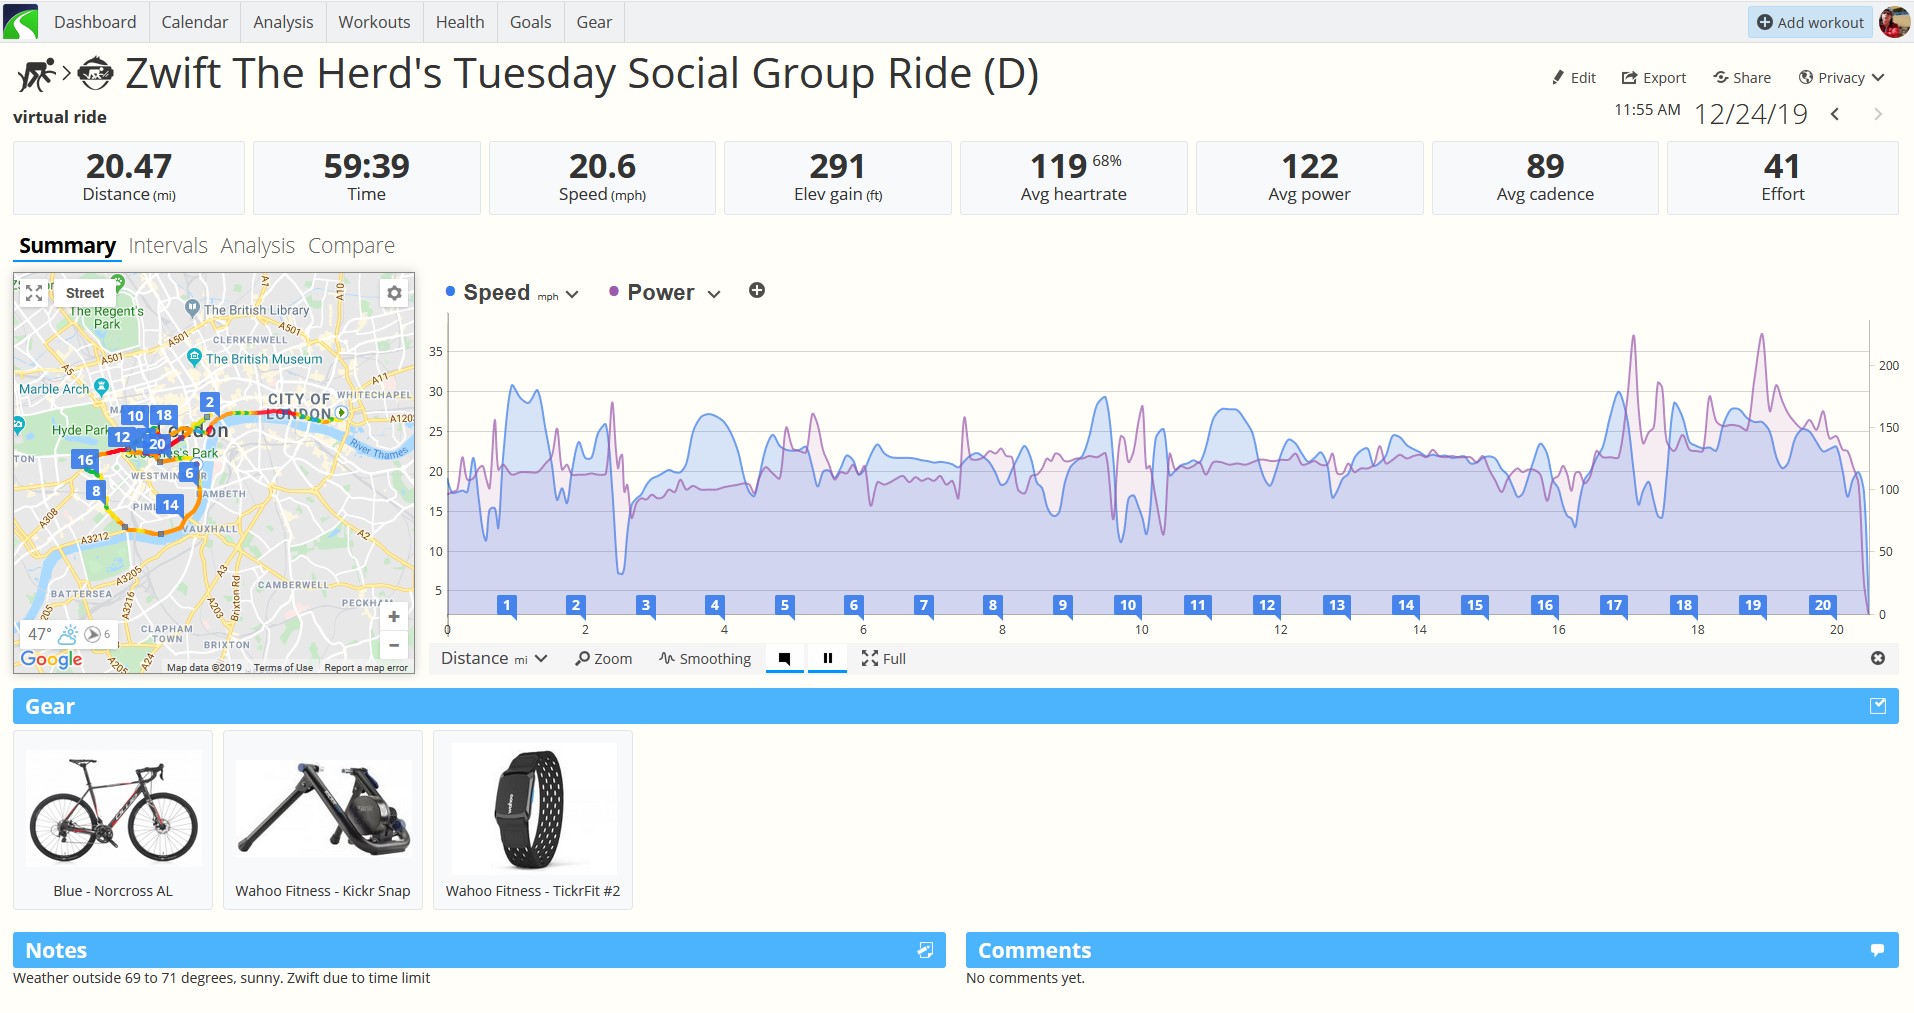1914x1013 pixels.
Task: Switch to the Intervals tab
Action: [x=168, y=245]
